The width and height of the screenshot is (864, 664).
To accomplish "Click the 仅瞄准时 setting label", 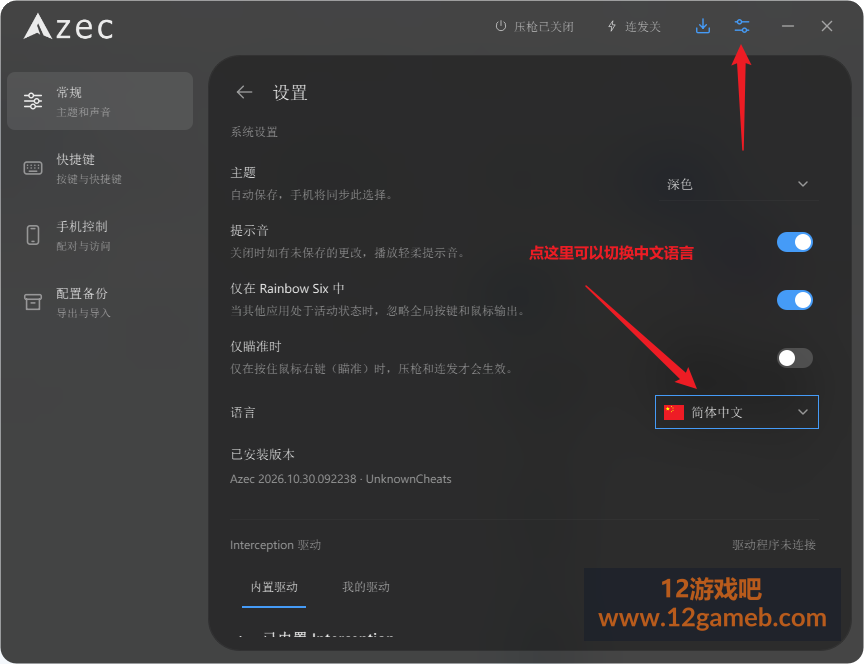I will pyautogui.click(x=256, y=347).
